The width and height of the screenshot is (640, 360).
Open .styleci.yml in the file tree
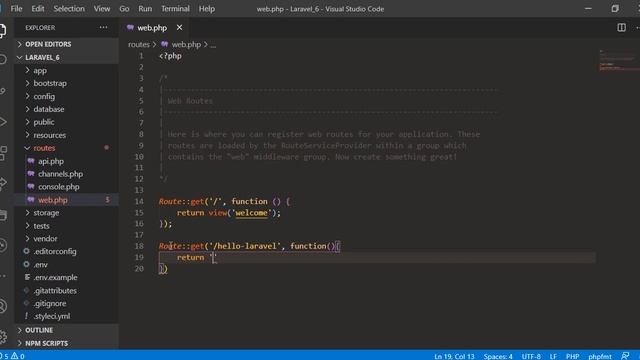pyautogui.click(x=67, y=316)
